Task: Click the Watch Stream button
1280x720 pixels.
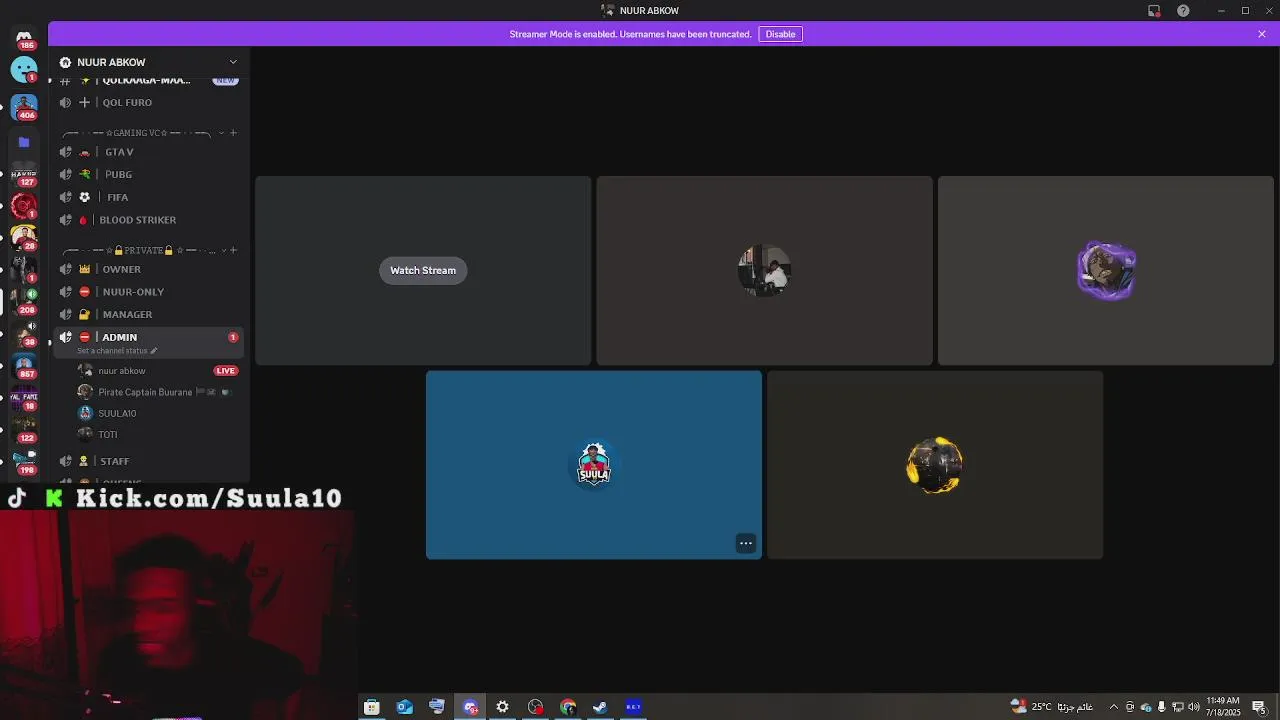Action: coord(423,270)
